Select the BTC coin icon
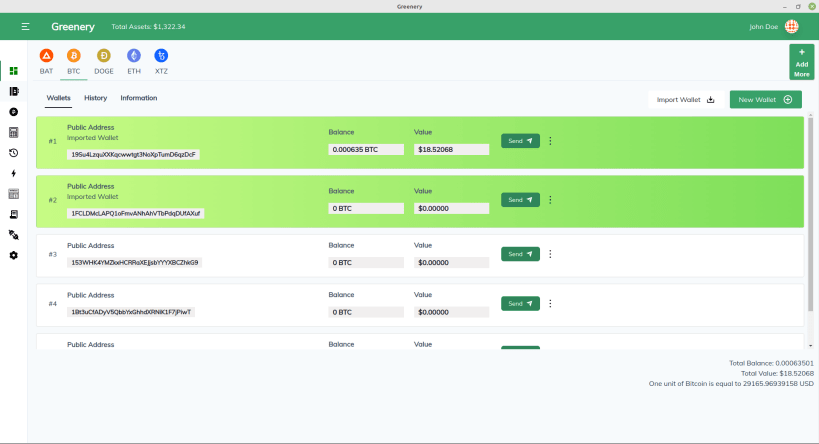 (74, 55)
